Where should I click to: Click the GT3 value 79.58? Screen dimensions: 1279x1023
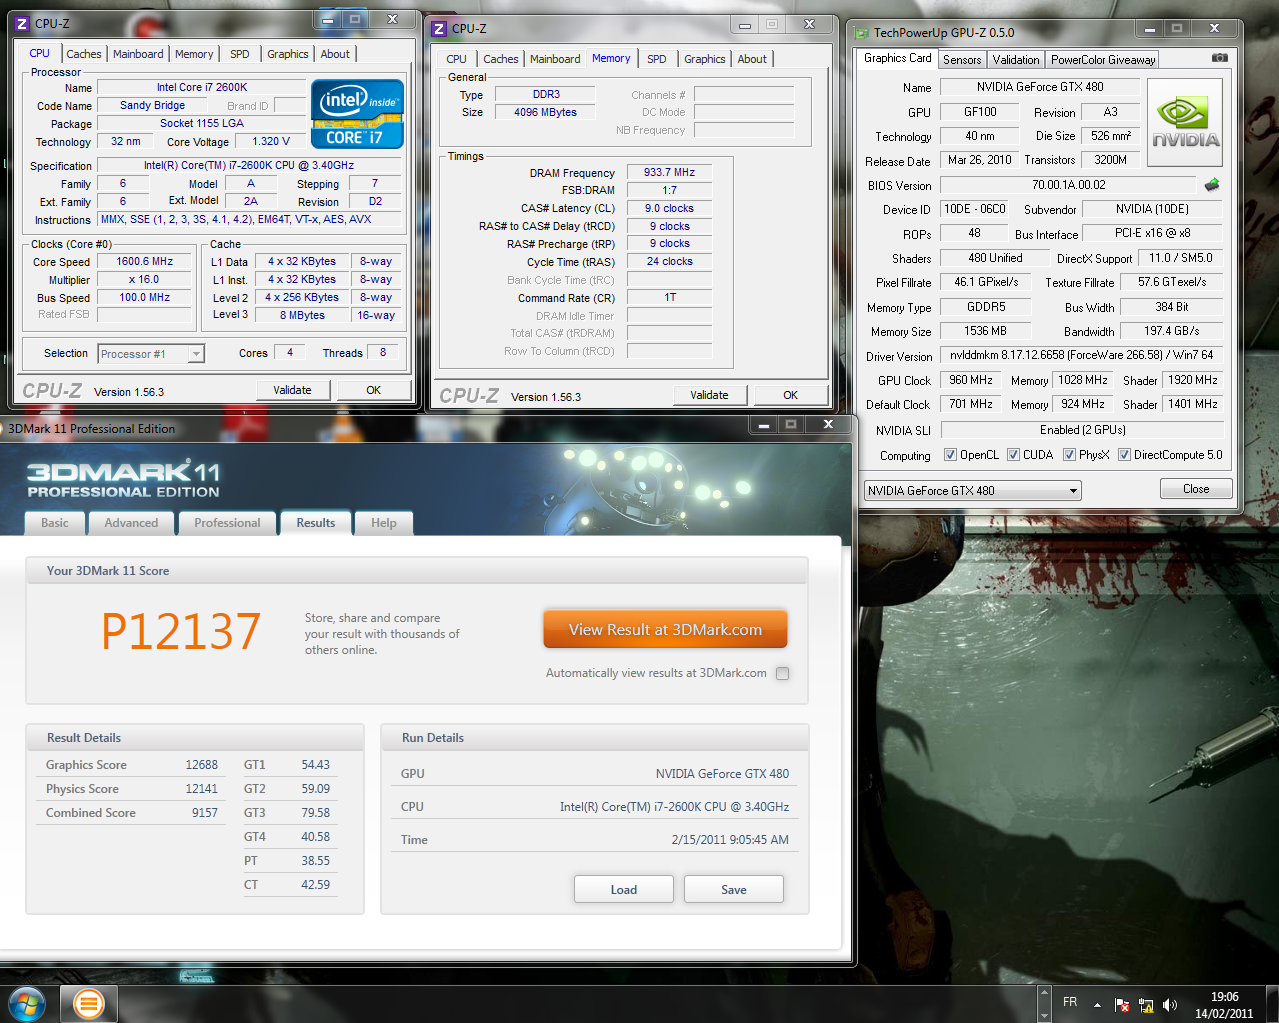coord(316,813)
